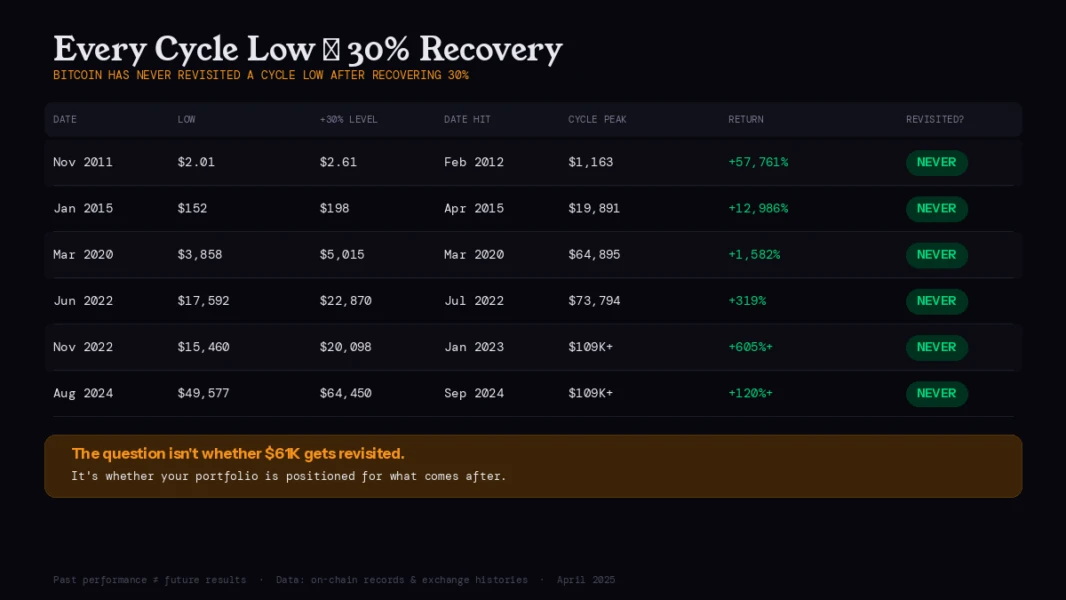
Task: Click the LOW column header
Action: click(x=187, y=120)
